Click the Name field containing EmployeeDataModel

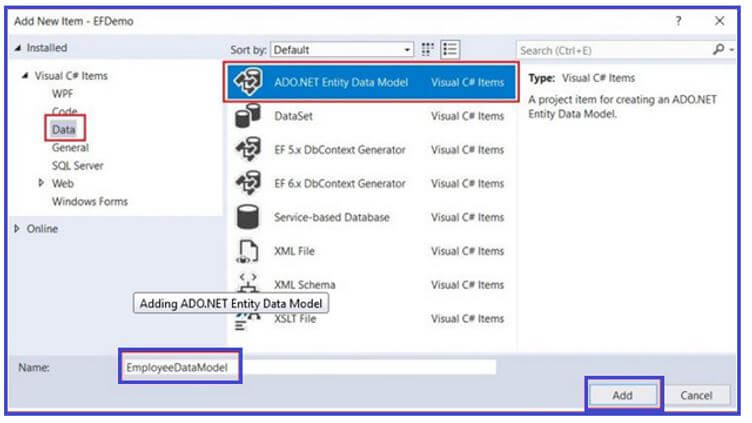coord(309,367)
